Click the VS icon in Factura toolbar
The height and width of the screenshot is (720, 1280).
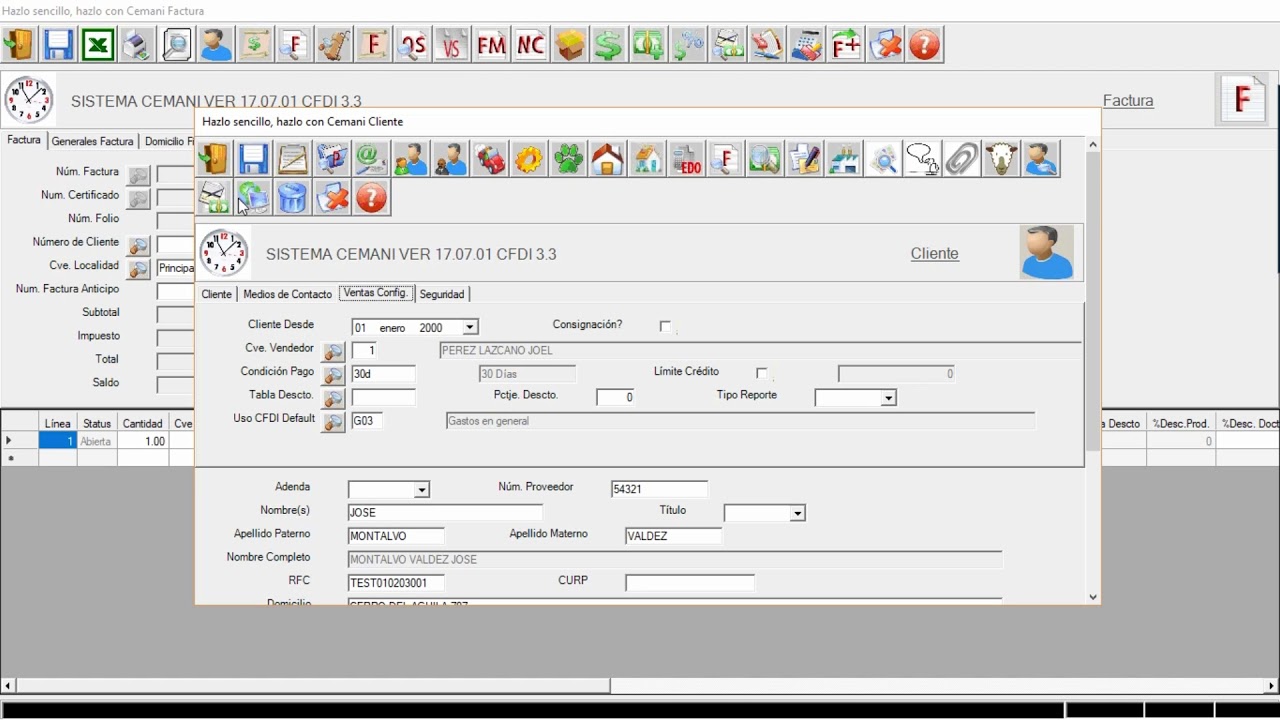pyautogui.click(x=452, y=45)
